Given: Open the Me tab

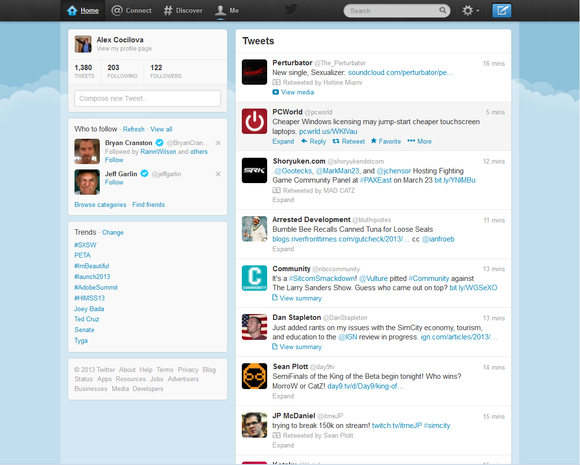Looking at the screenshot, I should 227,10.
